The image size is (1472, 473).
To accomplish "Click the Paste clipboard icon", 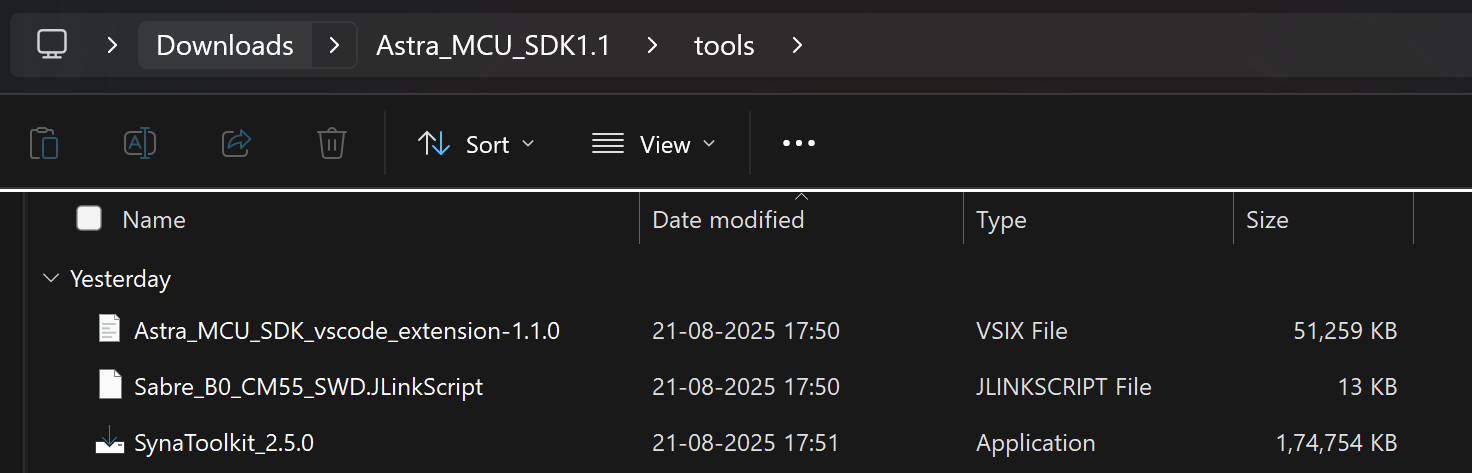I will click(x=44, y=144).
